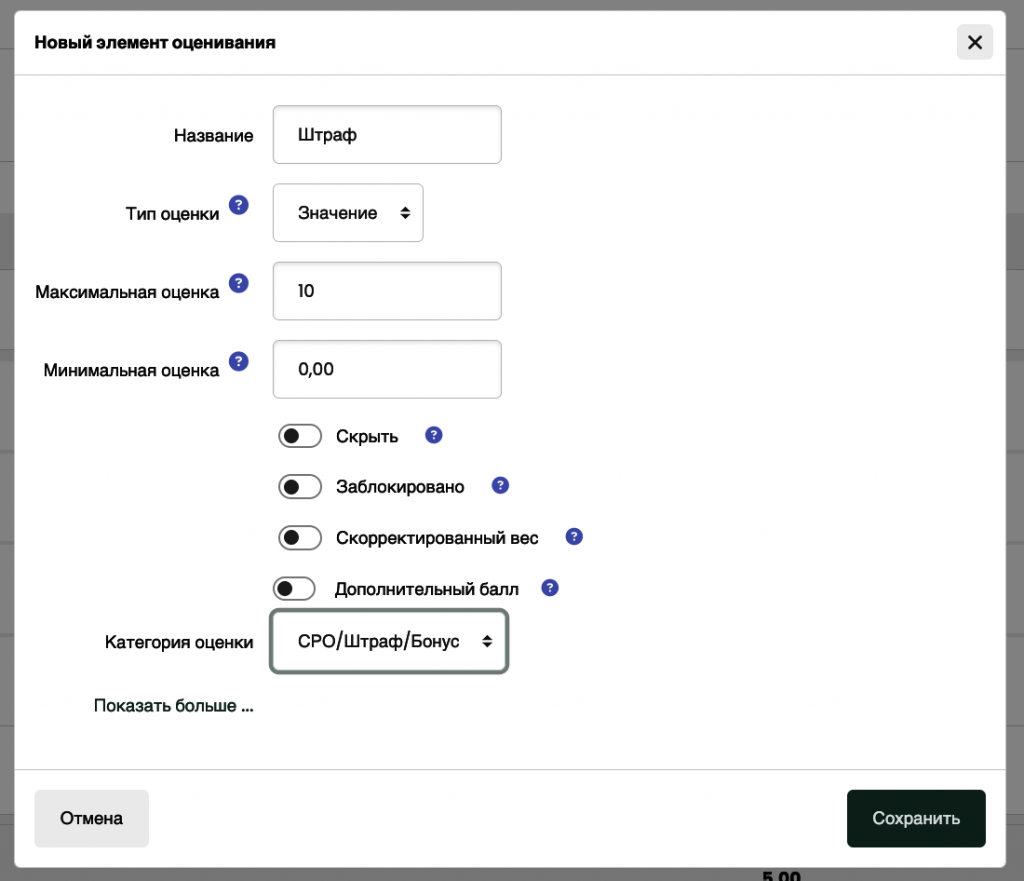Click the Максимальная оценка input field
Viewport: 1024px width, 881px height.
point(386,291)
